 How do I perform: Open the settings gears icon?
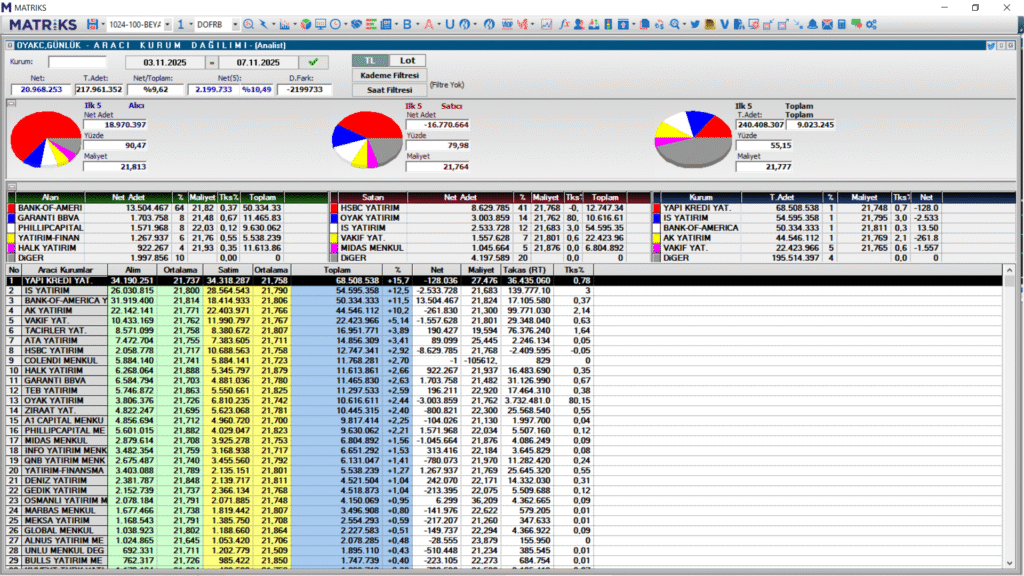(x=871, y=23)
